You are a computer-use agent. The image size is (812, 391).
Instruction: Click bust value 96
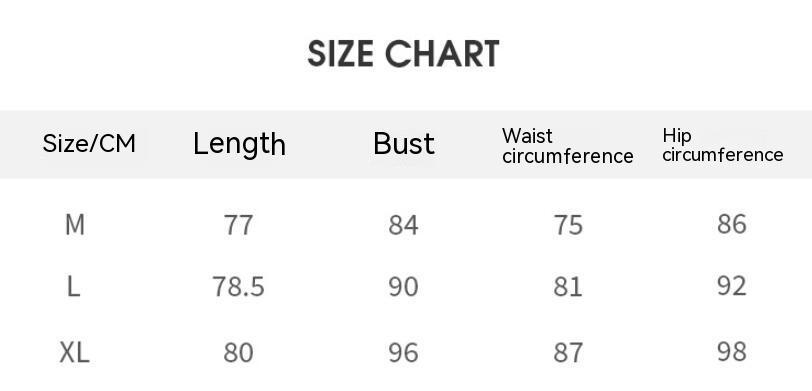(403, 353)
